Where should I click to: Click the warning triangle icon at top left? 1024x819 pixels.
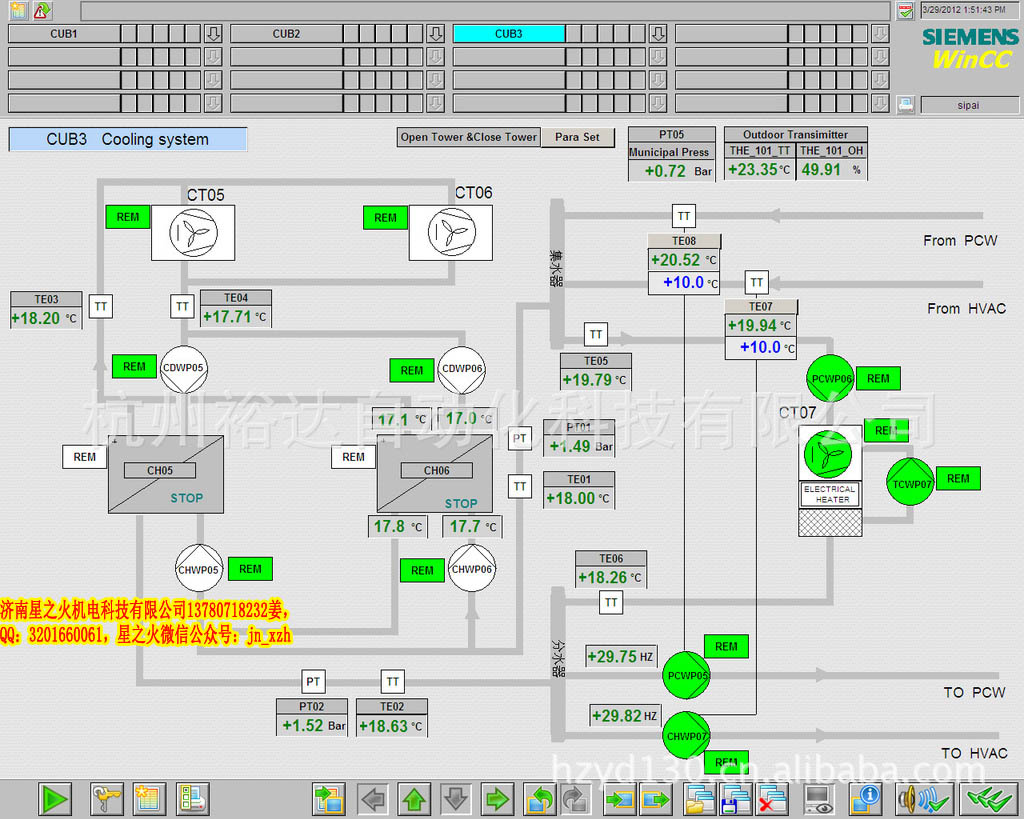42,11
